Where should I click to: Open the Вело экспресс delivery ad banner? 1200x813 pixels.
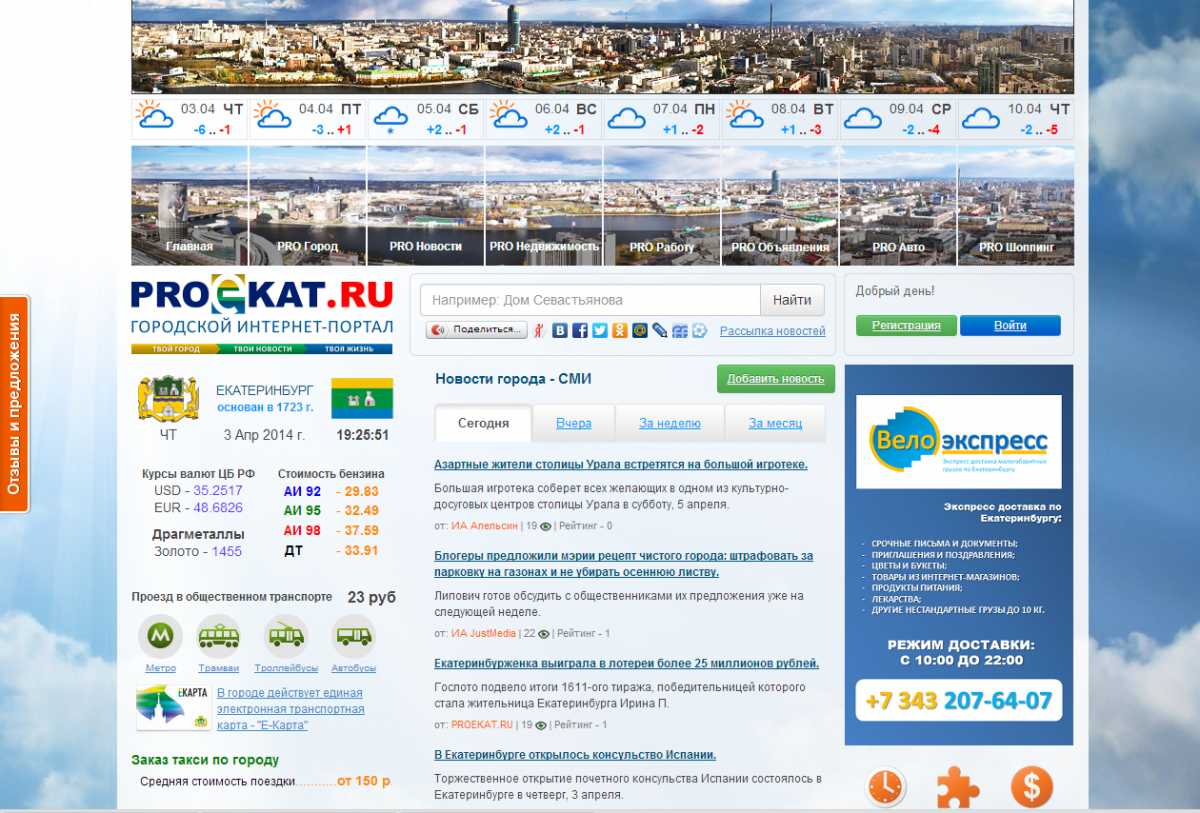coord(959,555)
